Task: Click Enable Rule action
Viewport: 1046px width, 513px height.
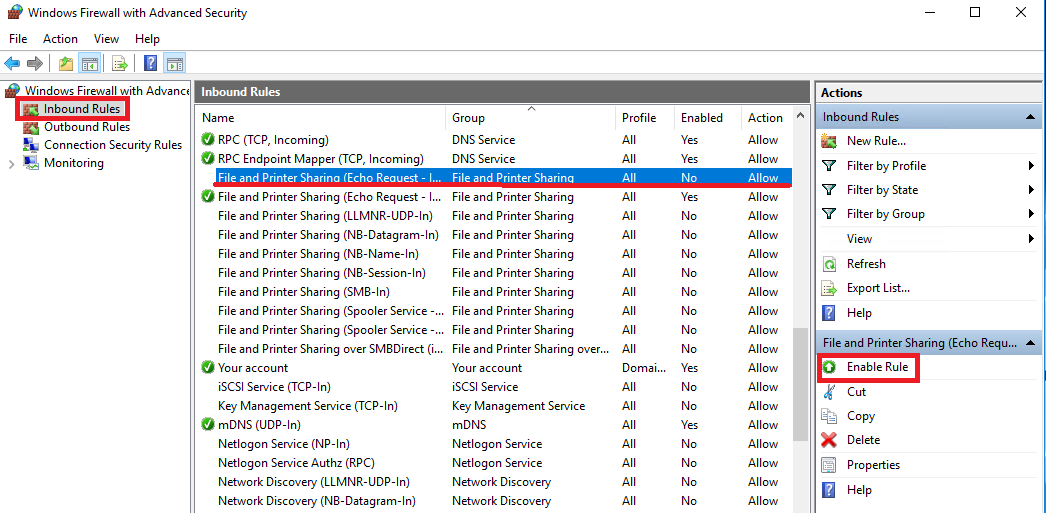Action: [x=877, y=367]
